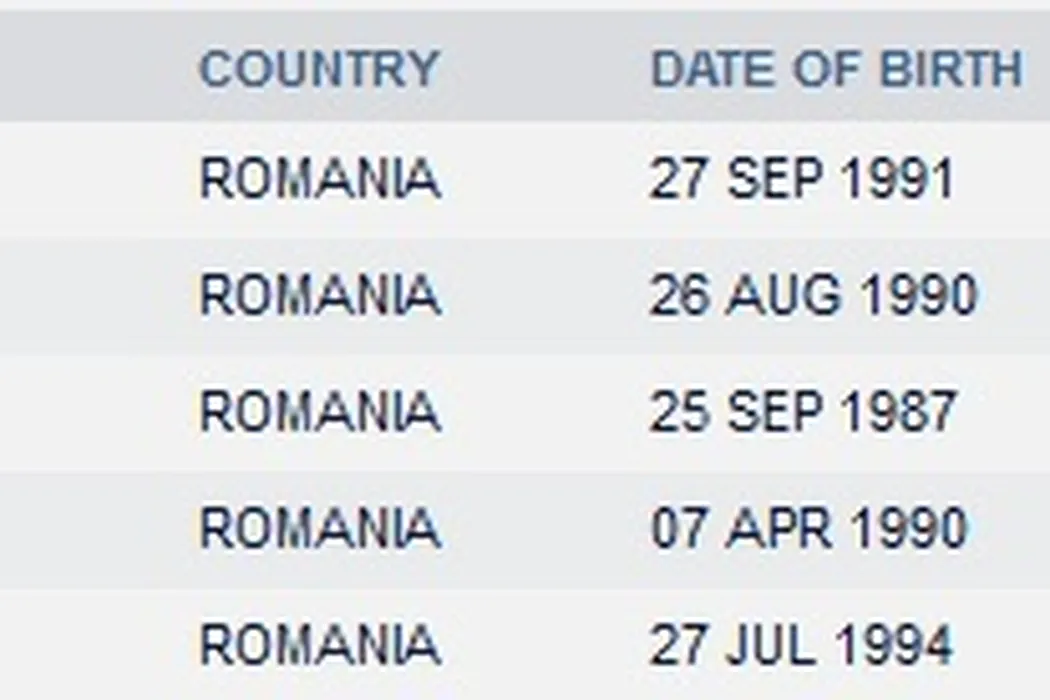
Task: Select the birthdate 27 SEP 1991
Action: [x=802, y=180]
